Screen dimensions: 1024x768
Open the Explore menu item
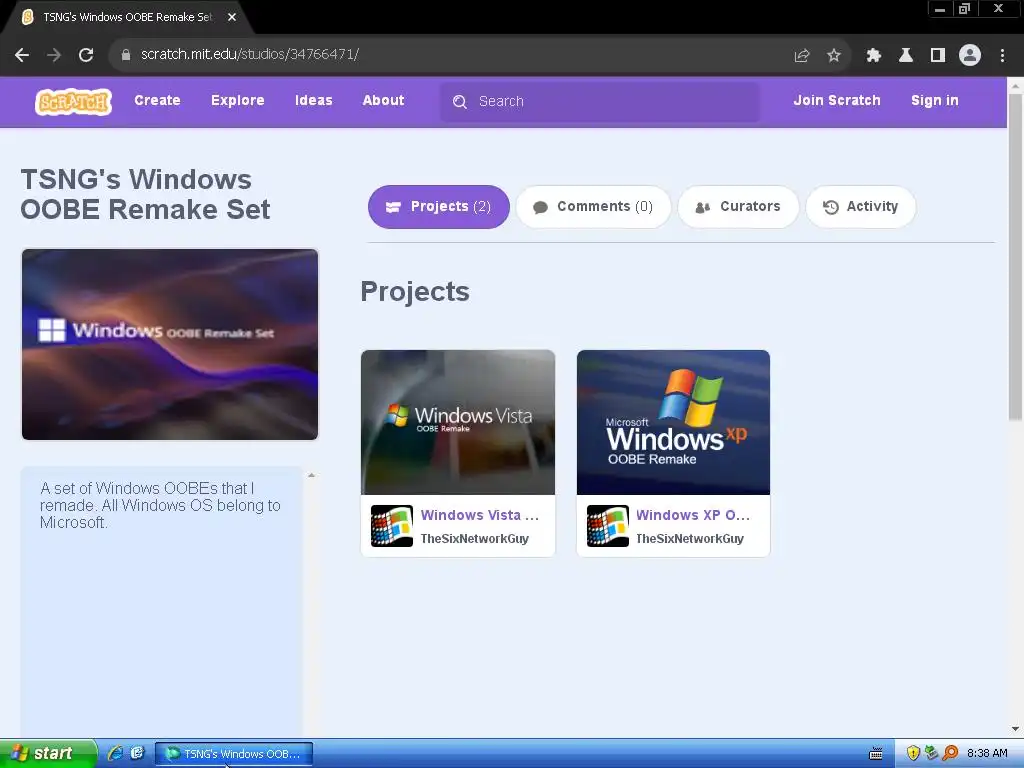tap(238, 101)
